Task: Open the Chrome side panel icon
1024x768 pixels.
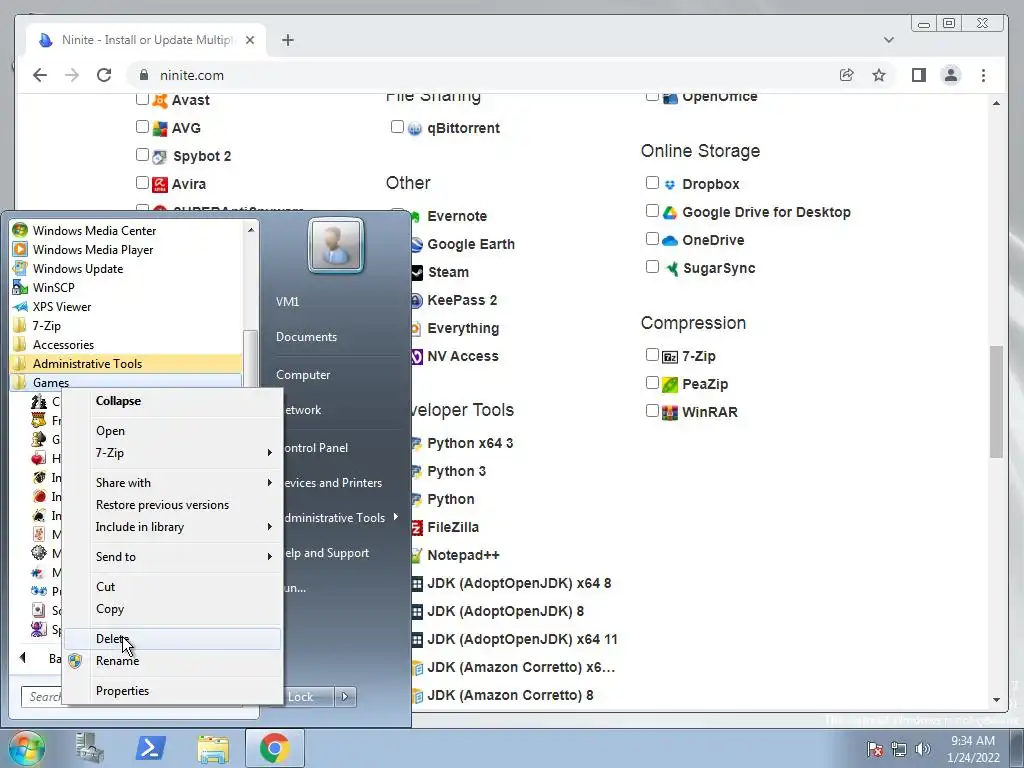Action: tap(919, 75)
